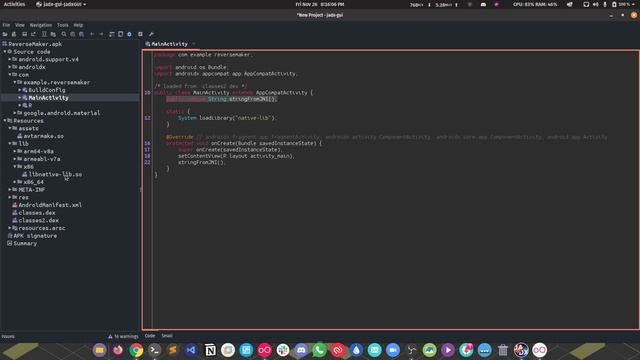Switch to the Code view tab
640x360 pixels.
pyautogui.click(x=150, y=336)
